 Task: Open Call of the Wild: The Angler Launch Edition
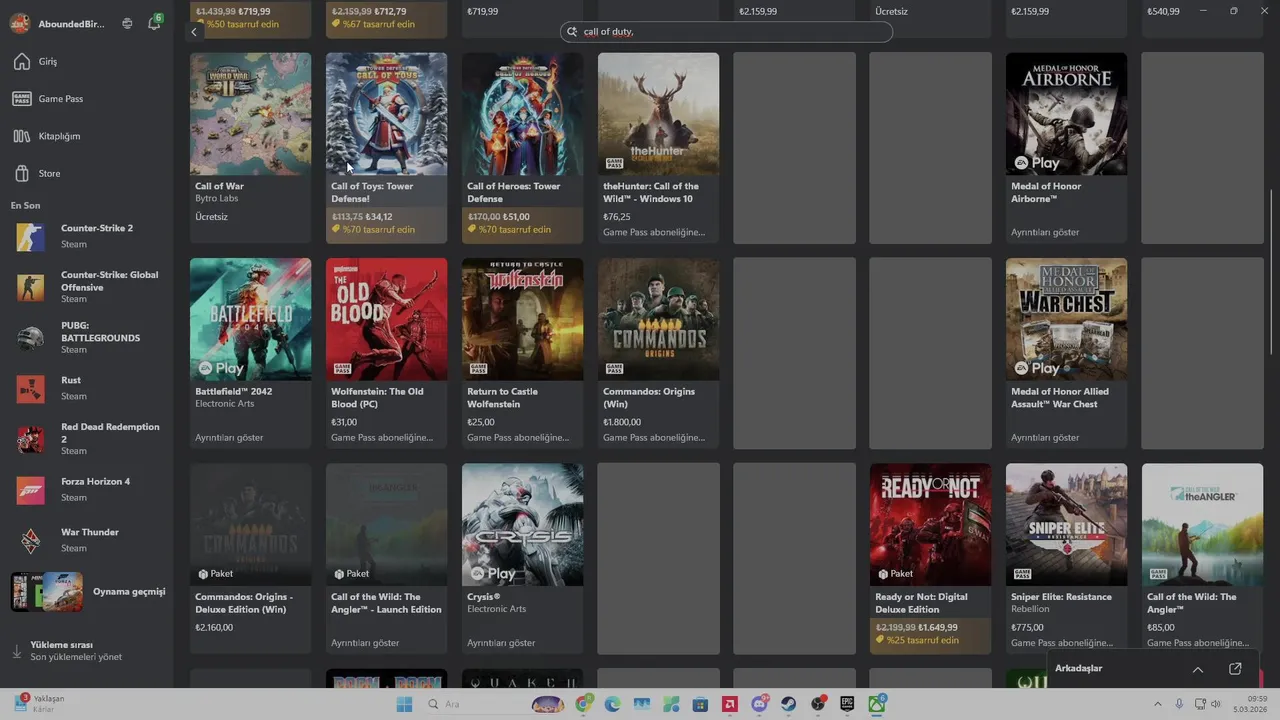point(386,558)
